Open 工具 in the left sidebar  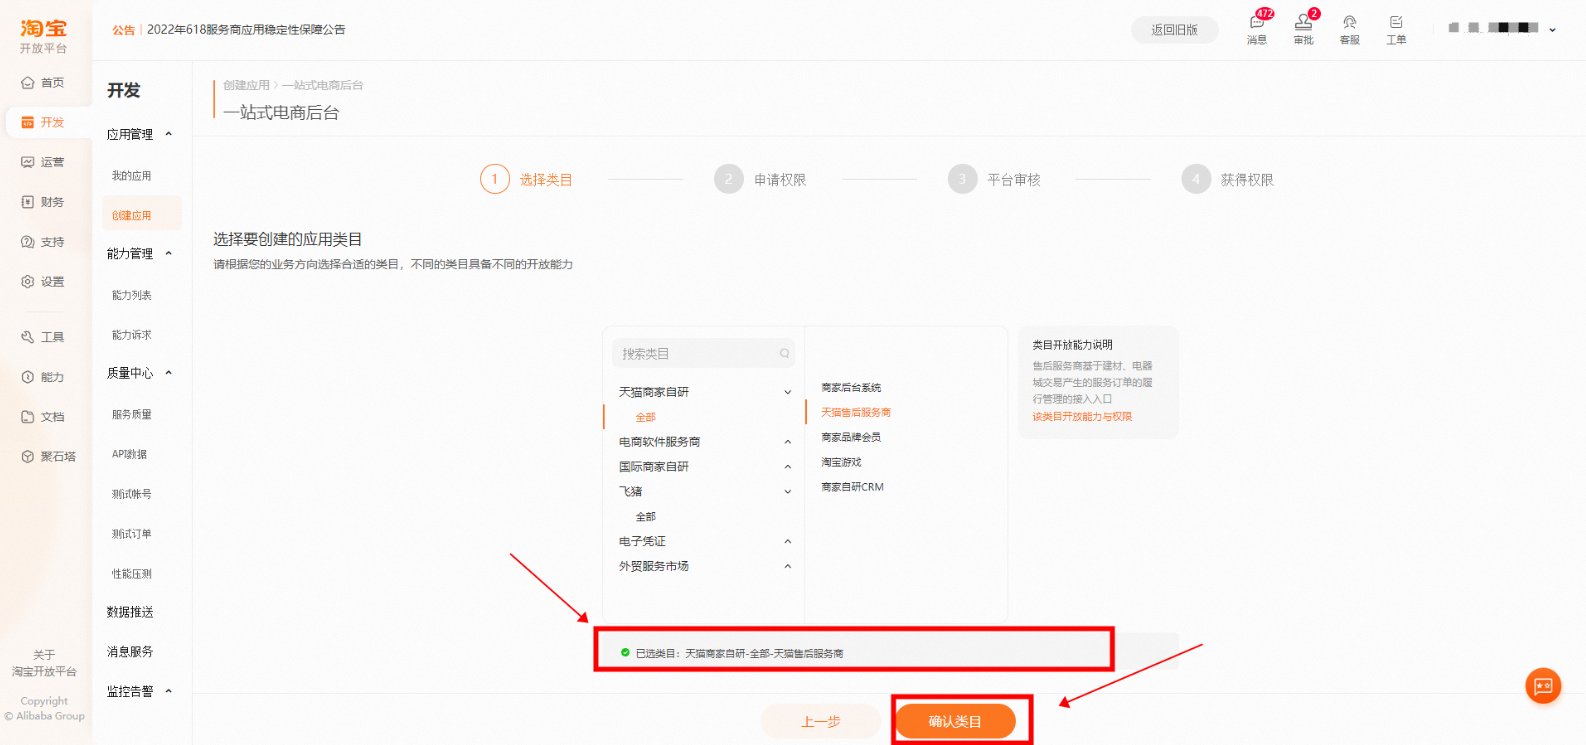pyautogui.click(x=43, y=337)
